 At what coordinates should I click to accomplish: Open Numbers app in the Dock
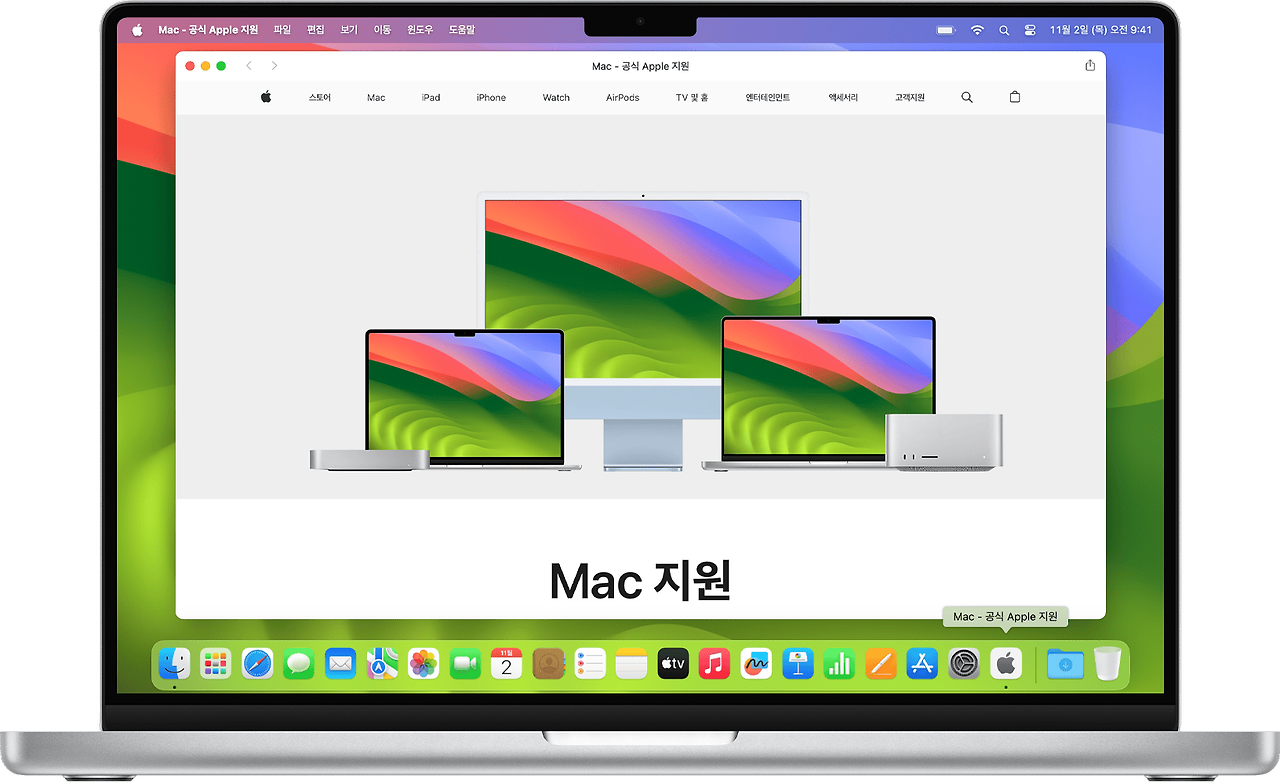click(839, 663)
